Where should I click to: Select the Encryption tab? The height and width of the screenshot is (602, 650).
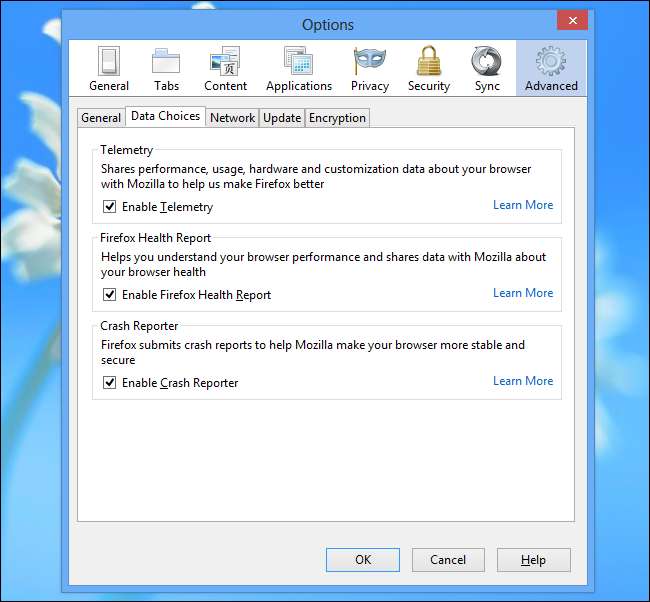pos(337,118)
